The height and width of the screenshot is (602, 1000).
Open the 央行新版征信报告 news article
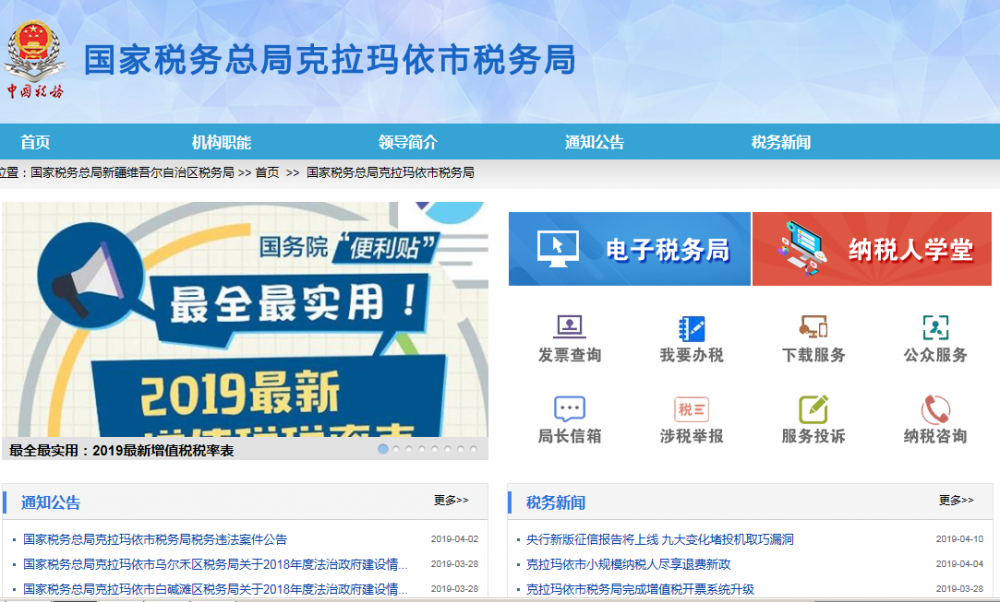point(660,538)
